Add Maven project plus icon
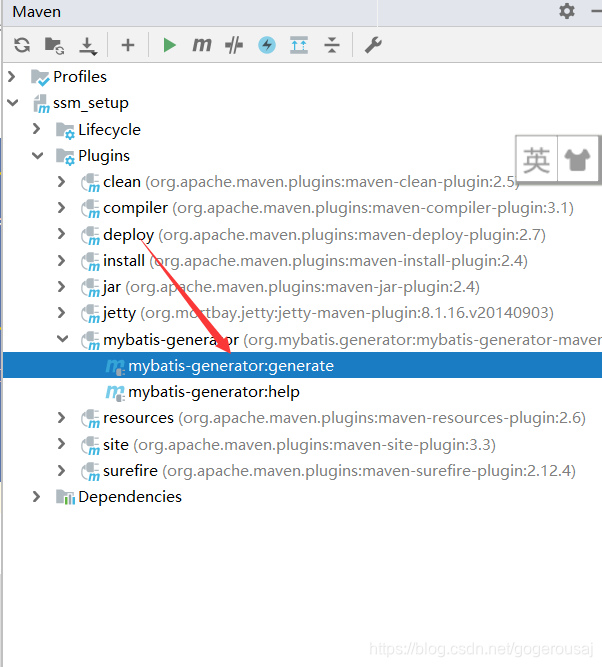This screenshot has width=602, height=667. 128,45
